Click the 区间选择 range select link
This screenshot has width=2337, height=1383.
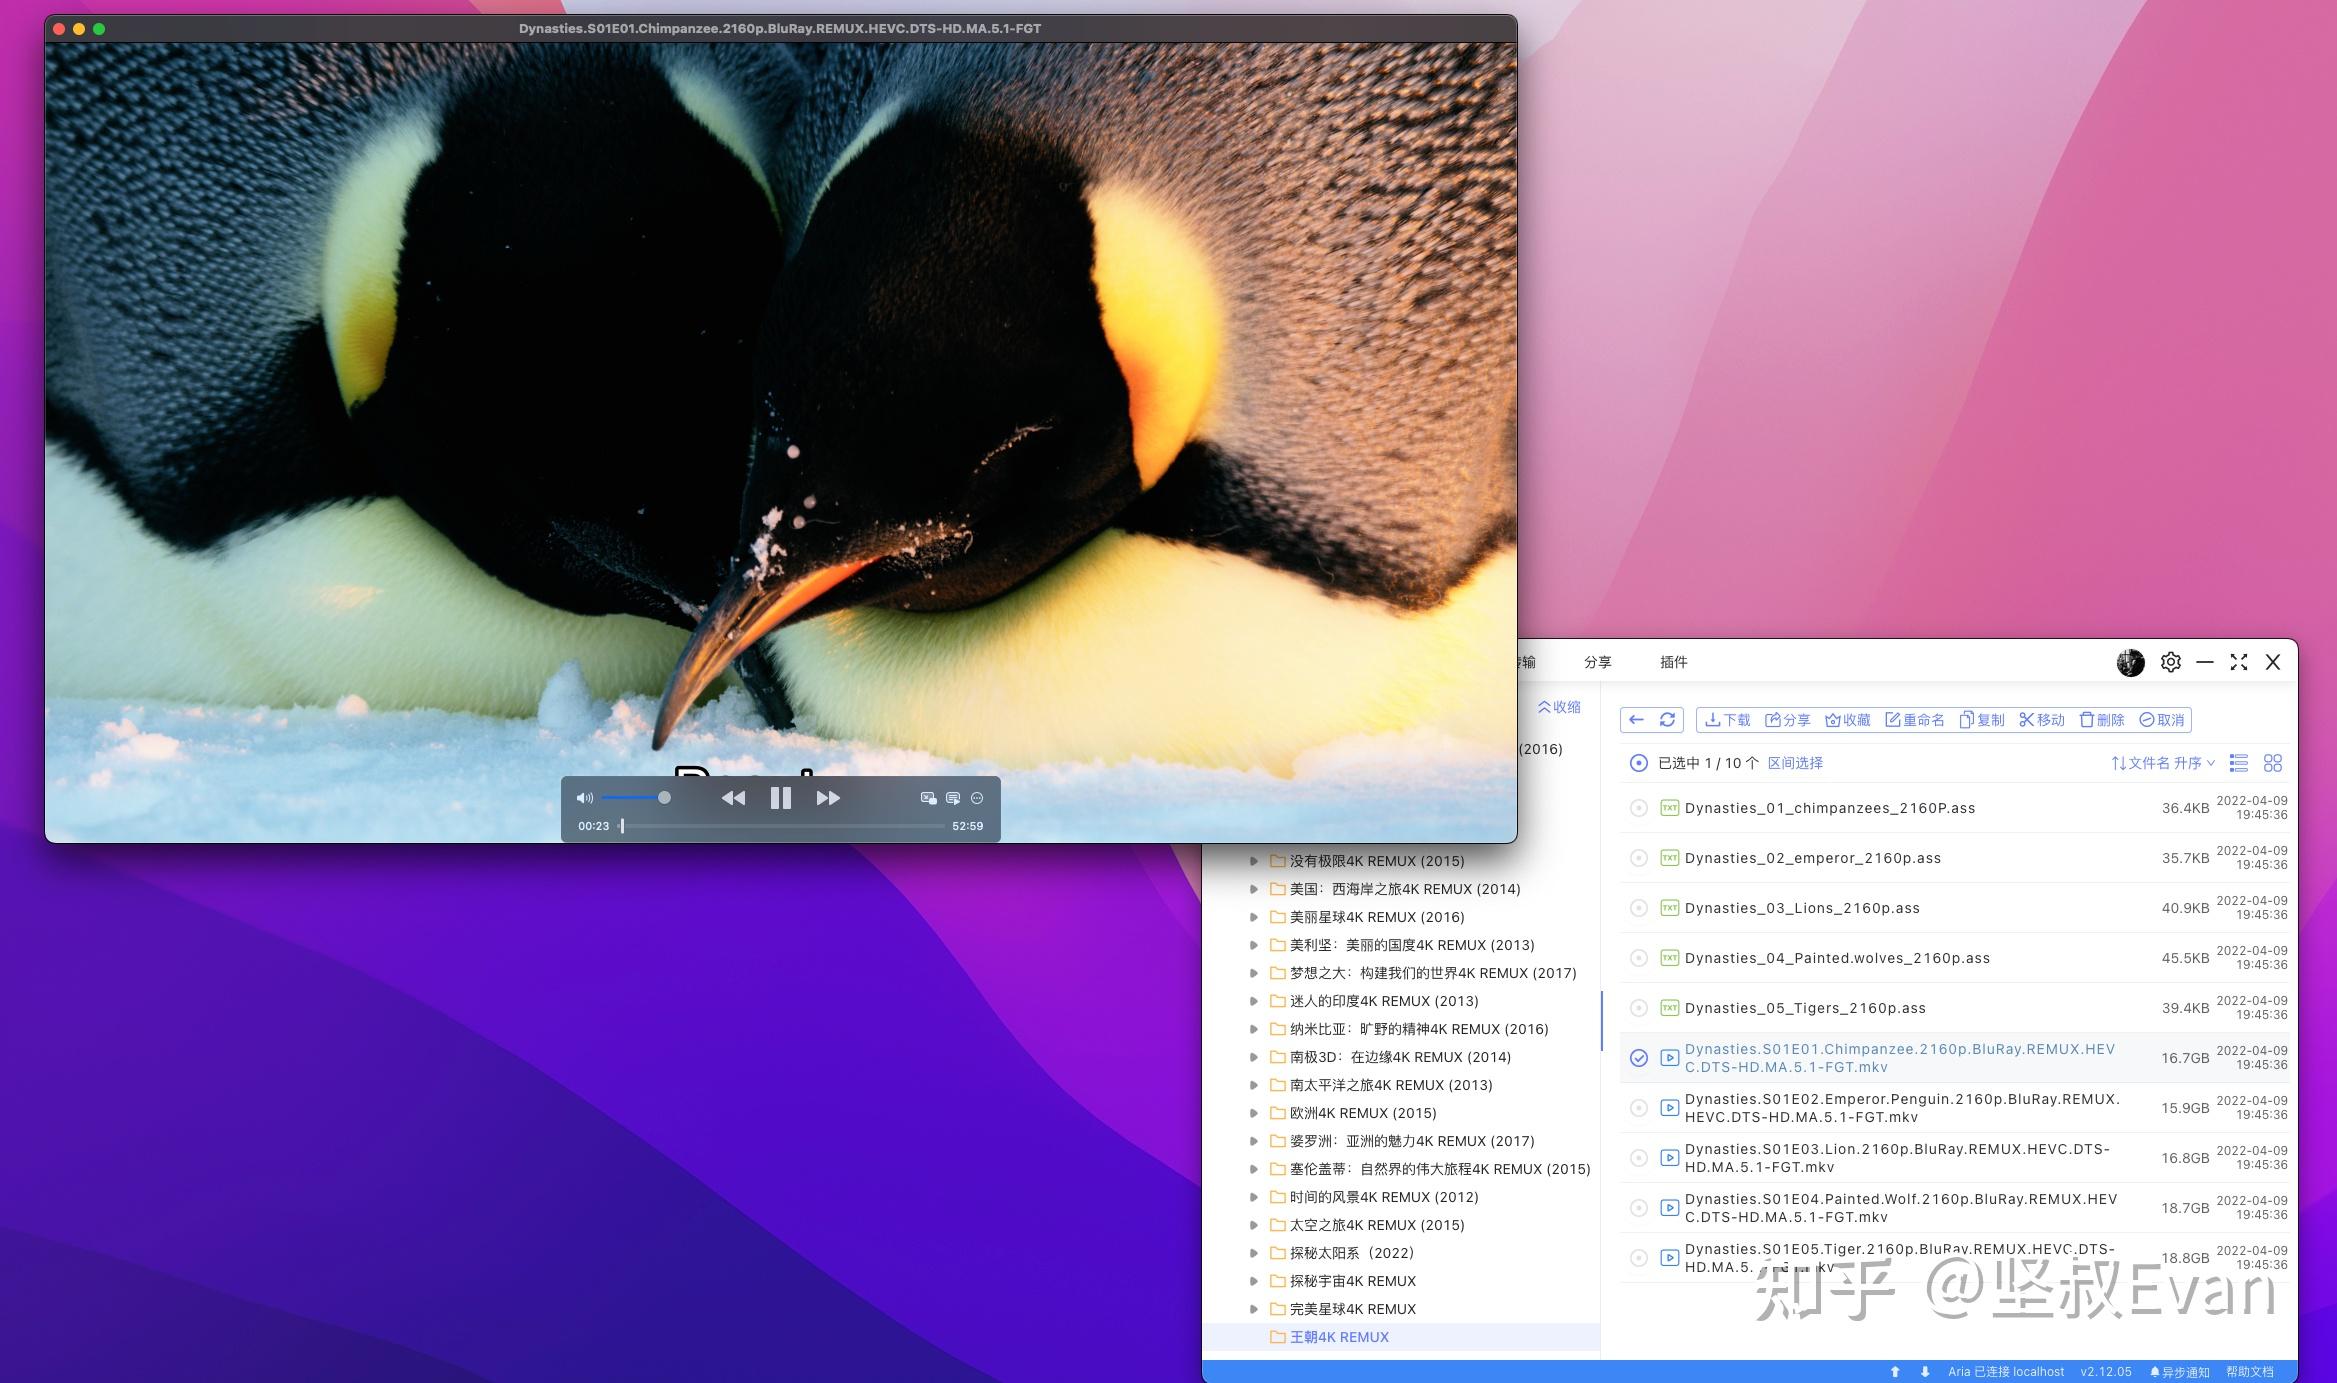click(1795, 763)
